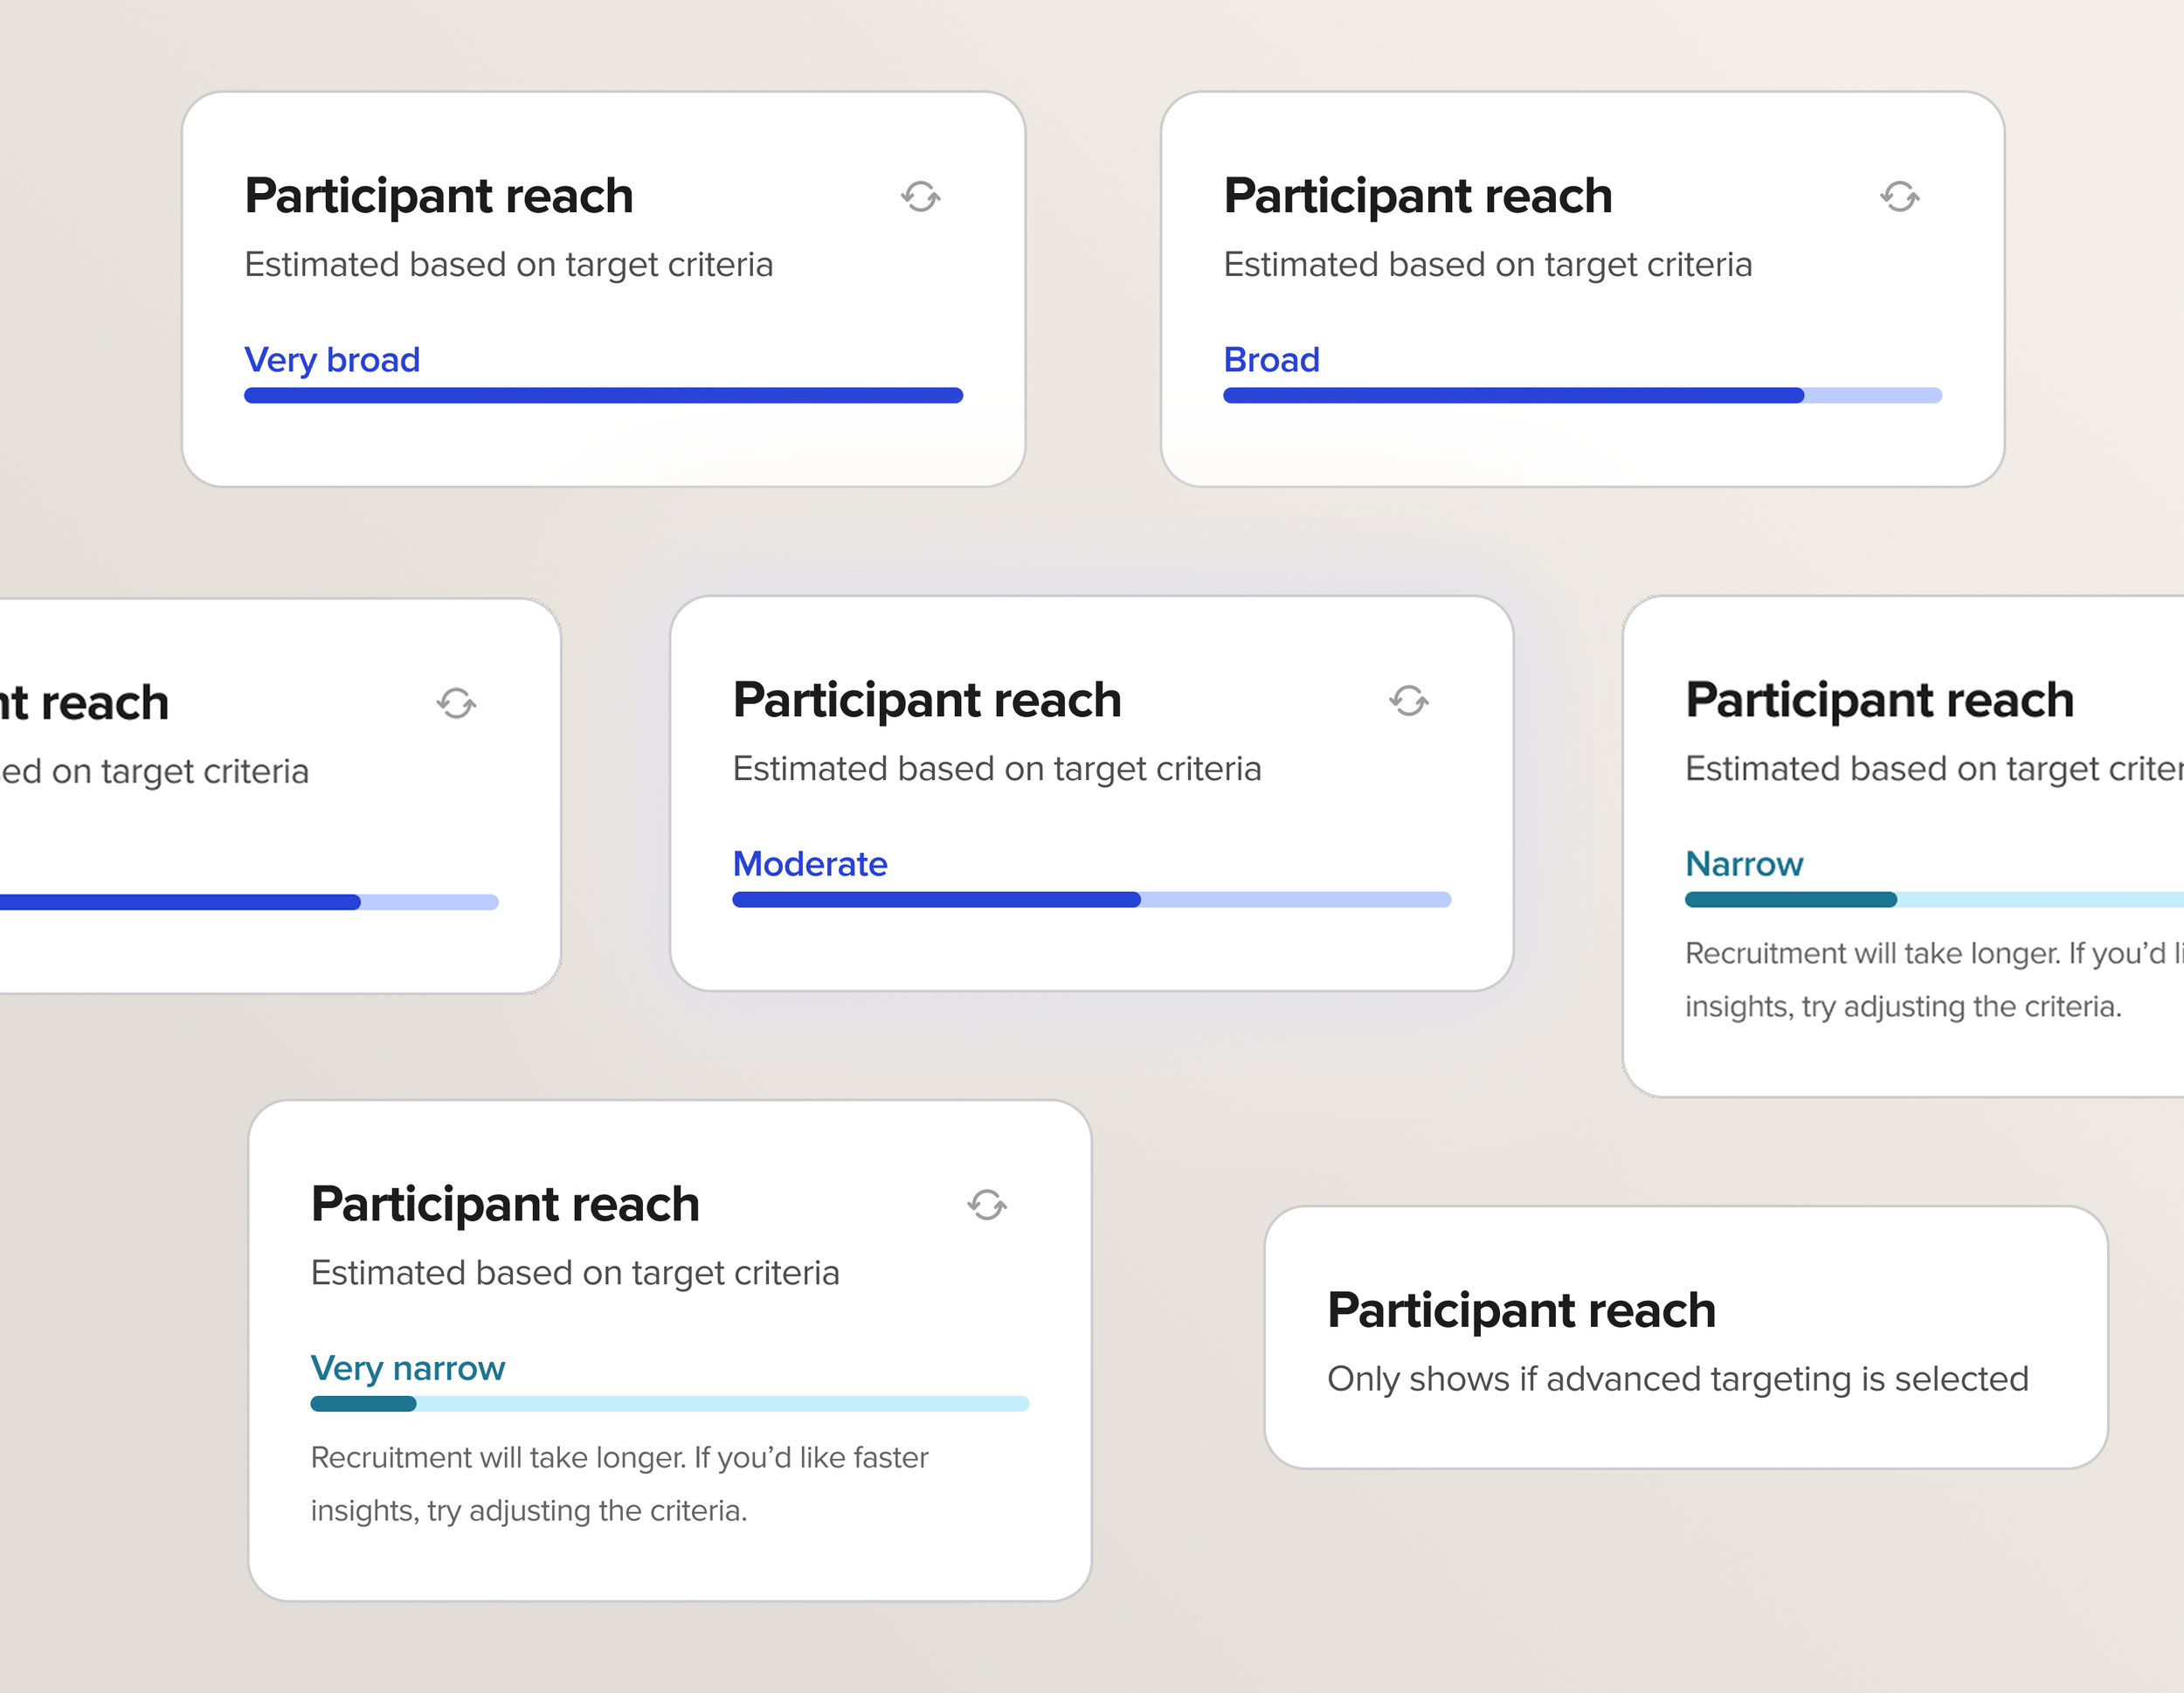Click progress bar on the cropped left card
Image resolution: width=2184 pixels, height=1693 pixels.
point(249,903)
